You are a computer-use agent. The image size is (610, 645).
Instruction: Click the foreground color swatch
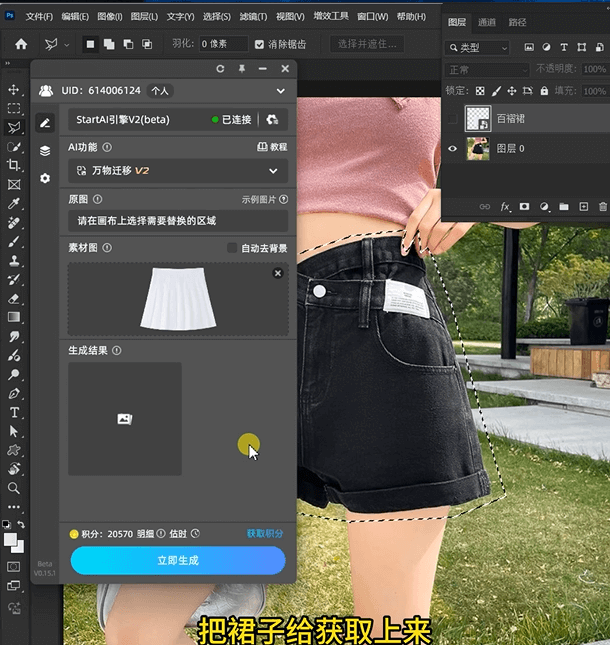(x=10, y=539)
